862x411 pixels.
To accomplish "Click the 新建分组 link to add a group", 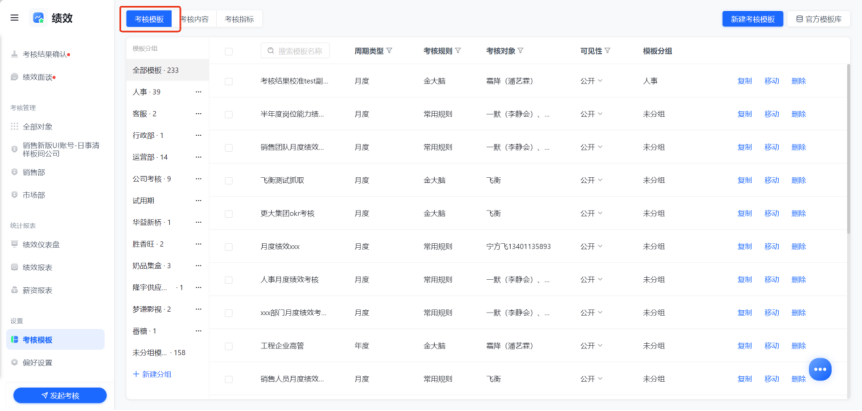I will pos(152,374).
